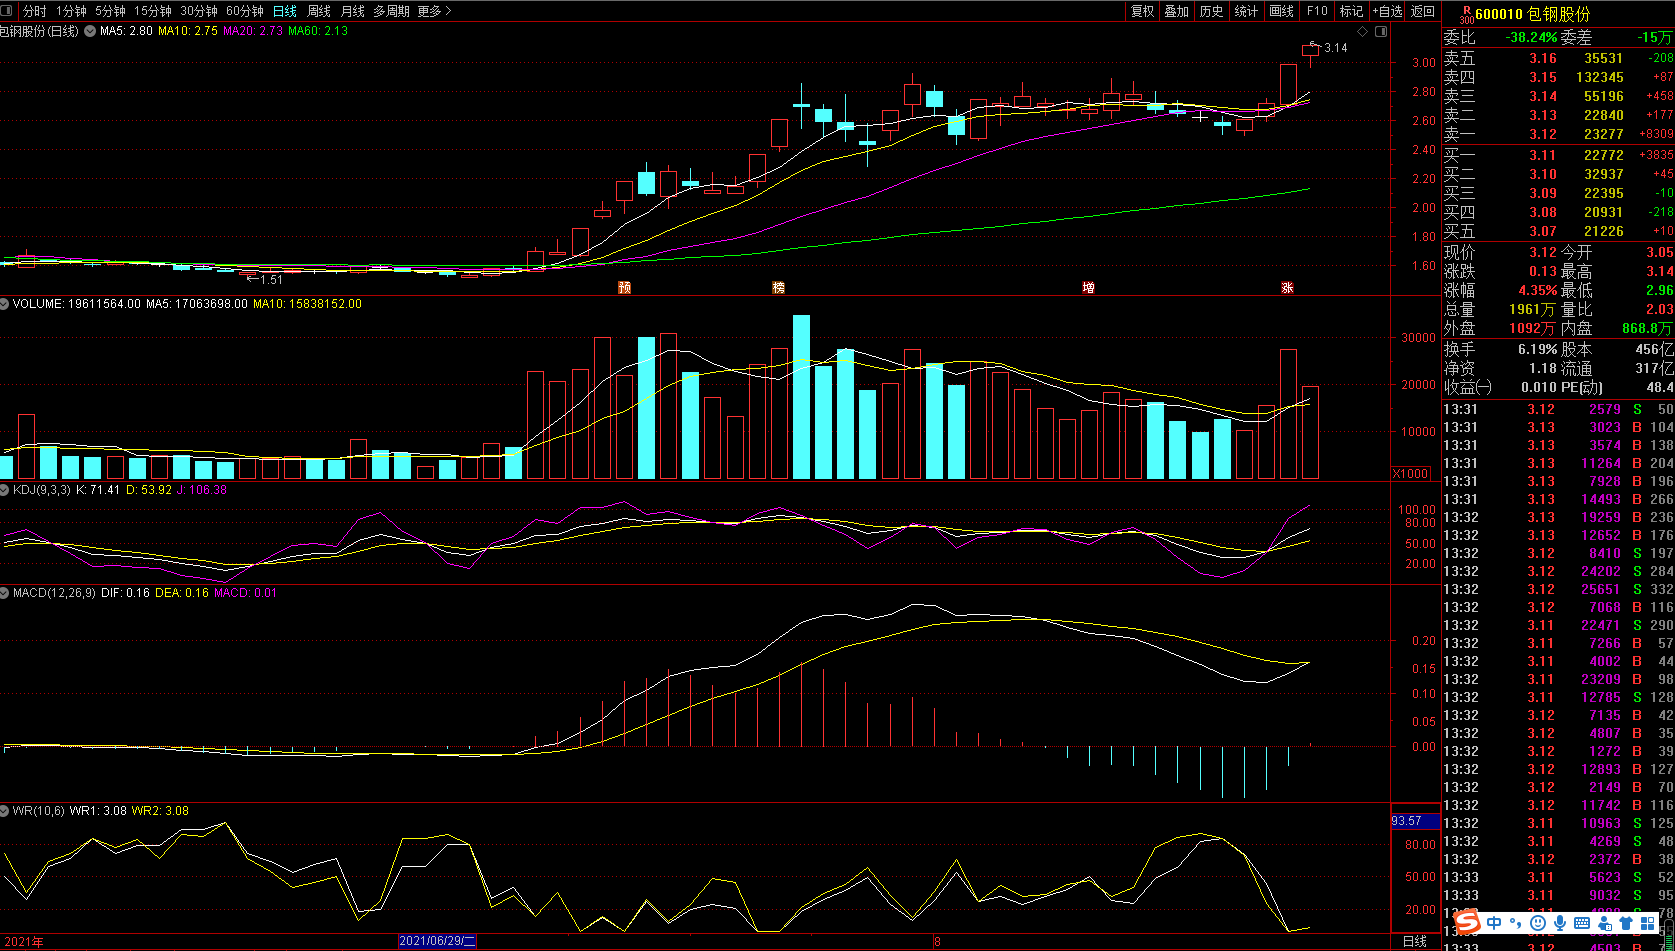Select the 30分钟 period tab
1675x951 pixels.
(x=199, y=11)
